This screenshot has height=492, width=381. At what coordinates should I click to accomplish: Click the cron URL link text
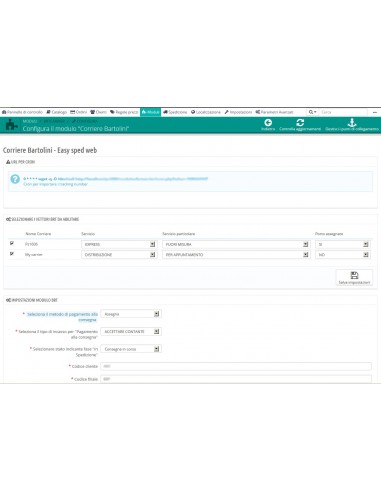[116, 179]
